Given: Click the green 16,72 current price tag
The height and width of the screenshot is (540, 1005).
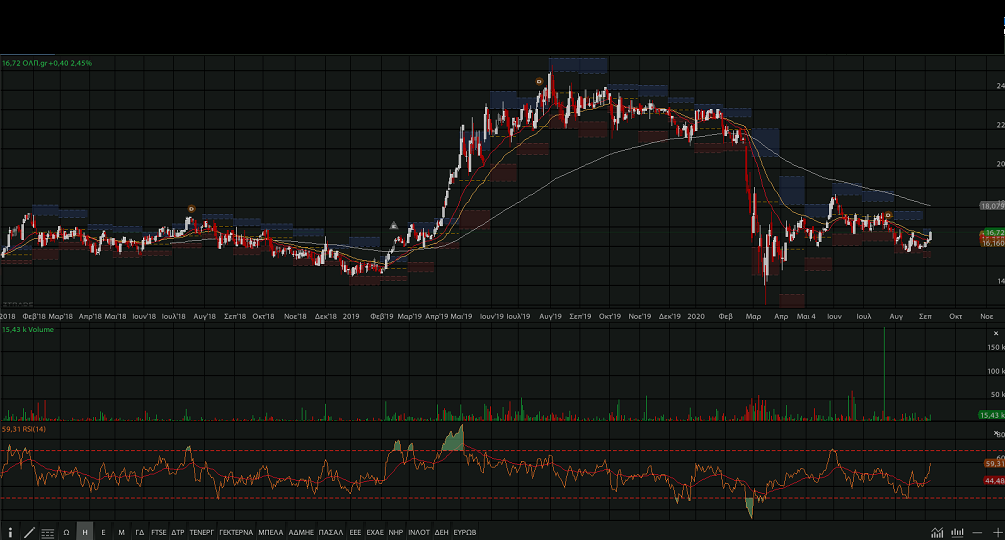Looking at the screenshot, I should point(993,233).
